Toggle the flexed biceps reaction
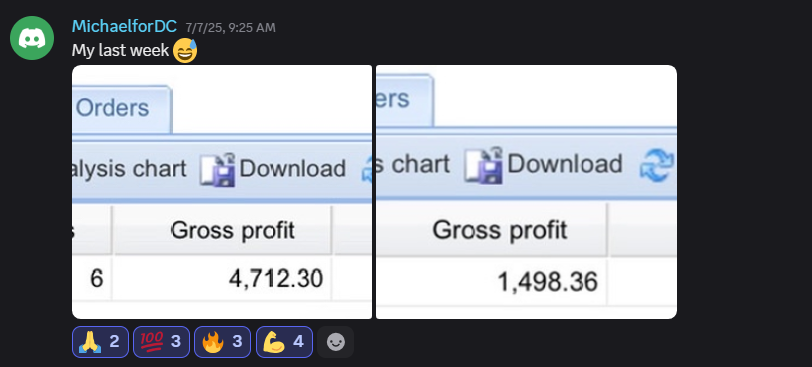 284,342
